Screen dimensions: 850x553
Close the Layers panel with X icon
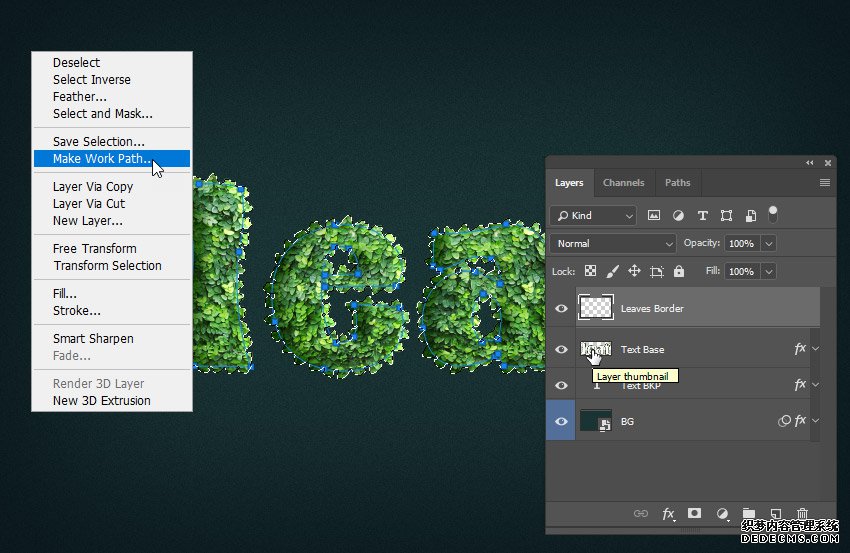click(x=828, y=163)
